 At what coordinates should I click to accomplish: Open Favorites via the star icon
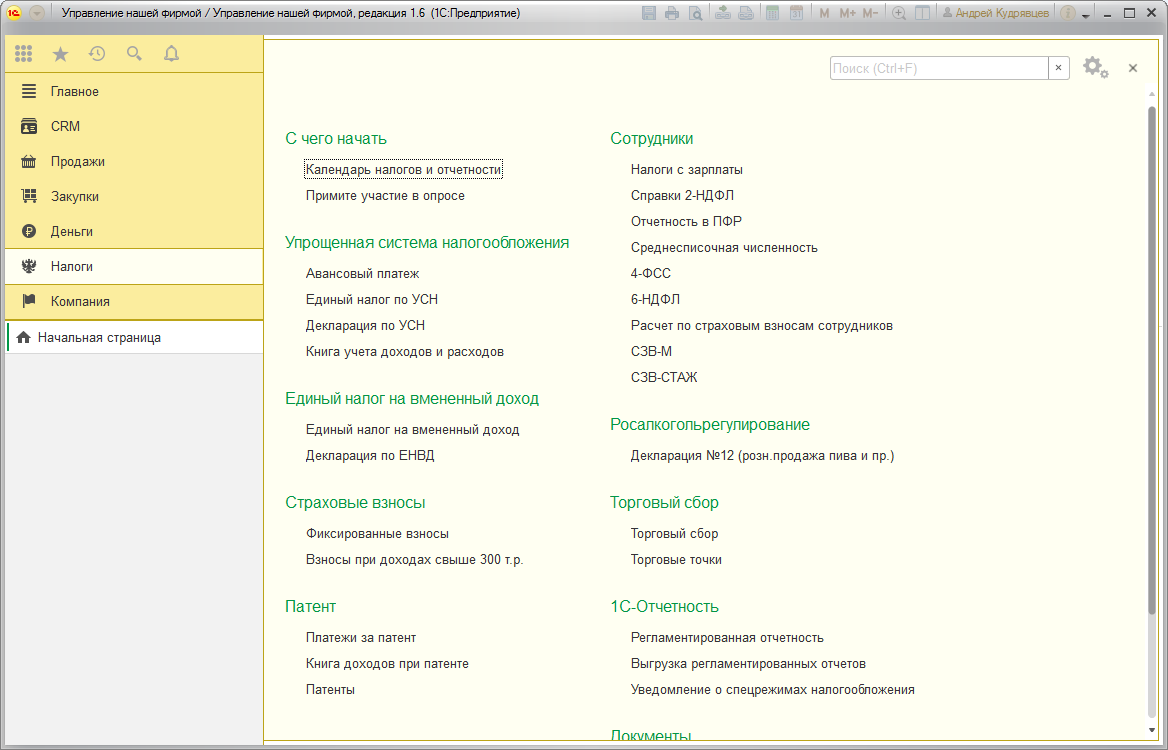point(60,54)
